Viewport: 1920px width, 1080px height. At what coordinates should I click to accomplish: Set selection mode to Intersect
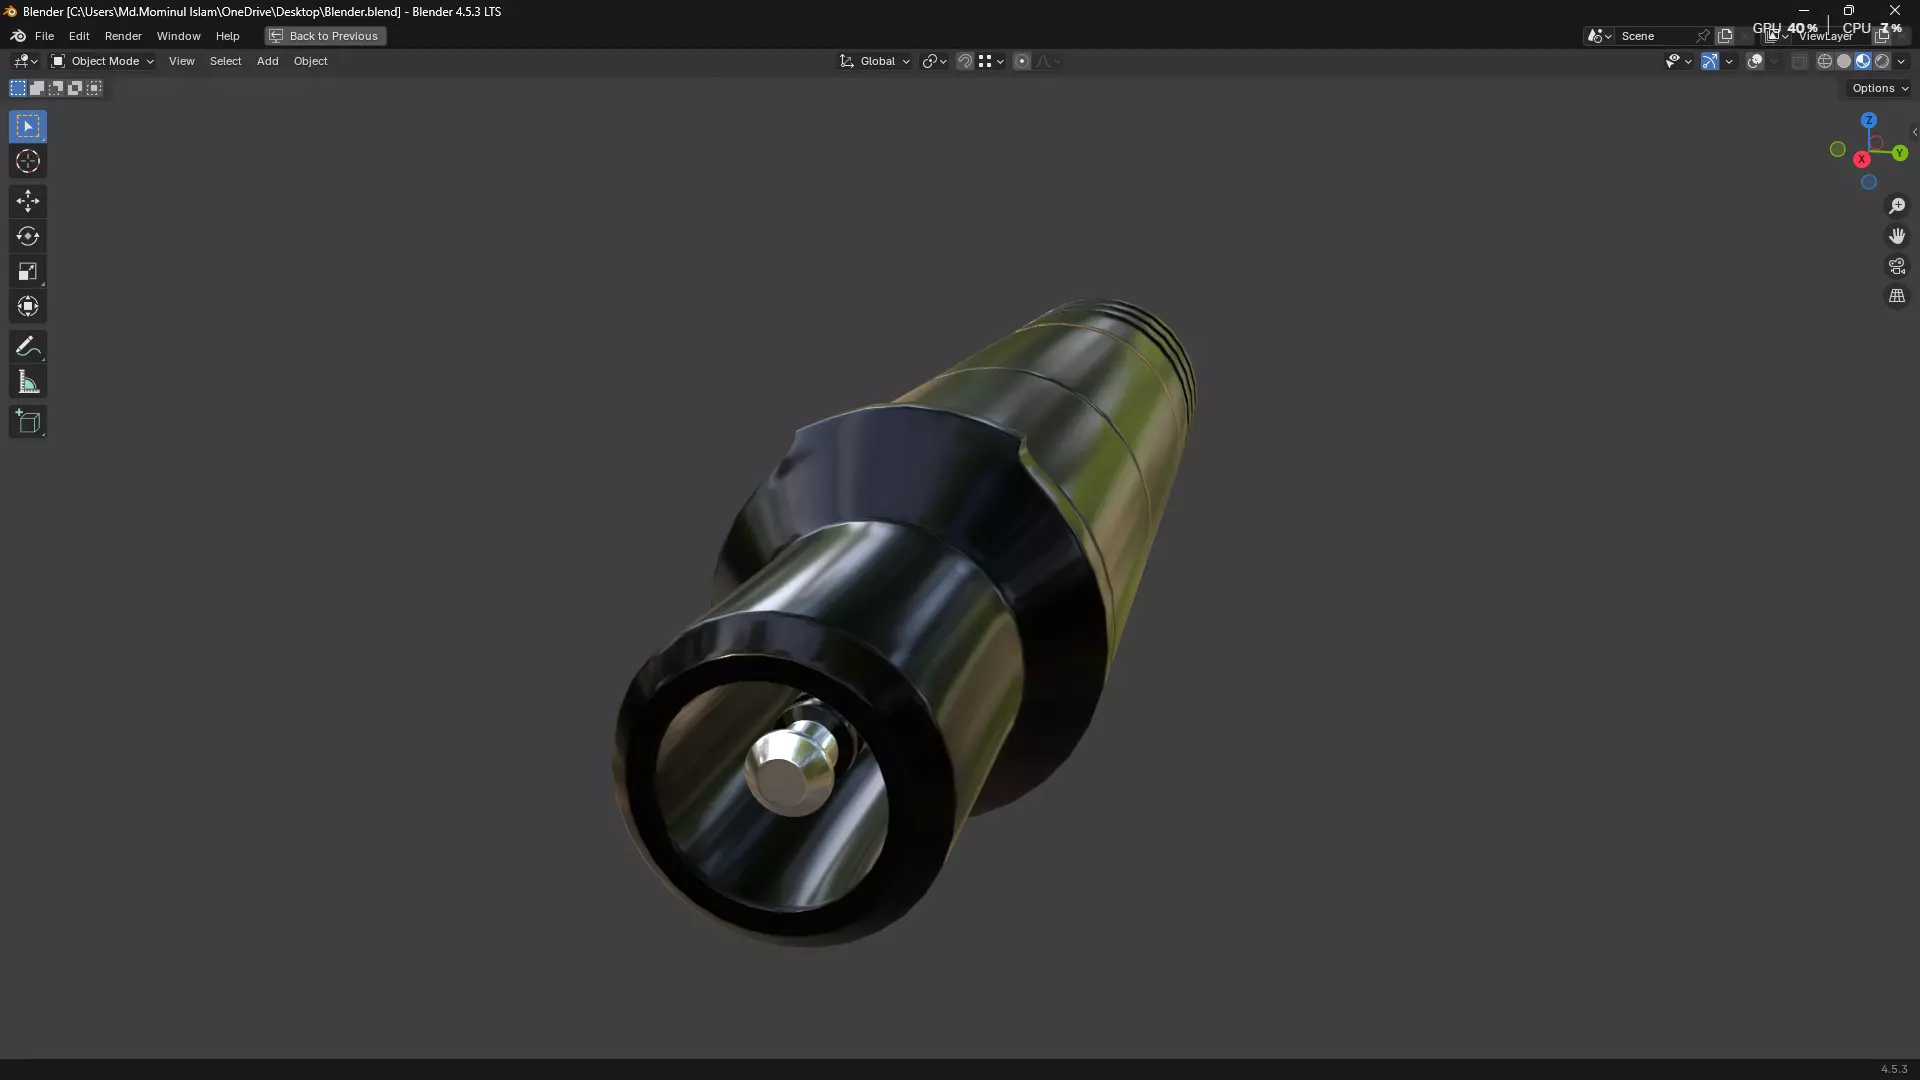94,88
